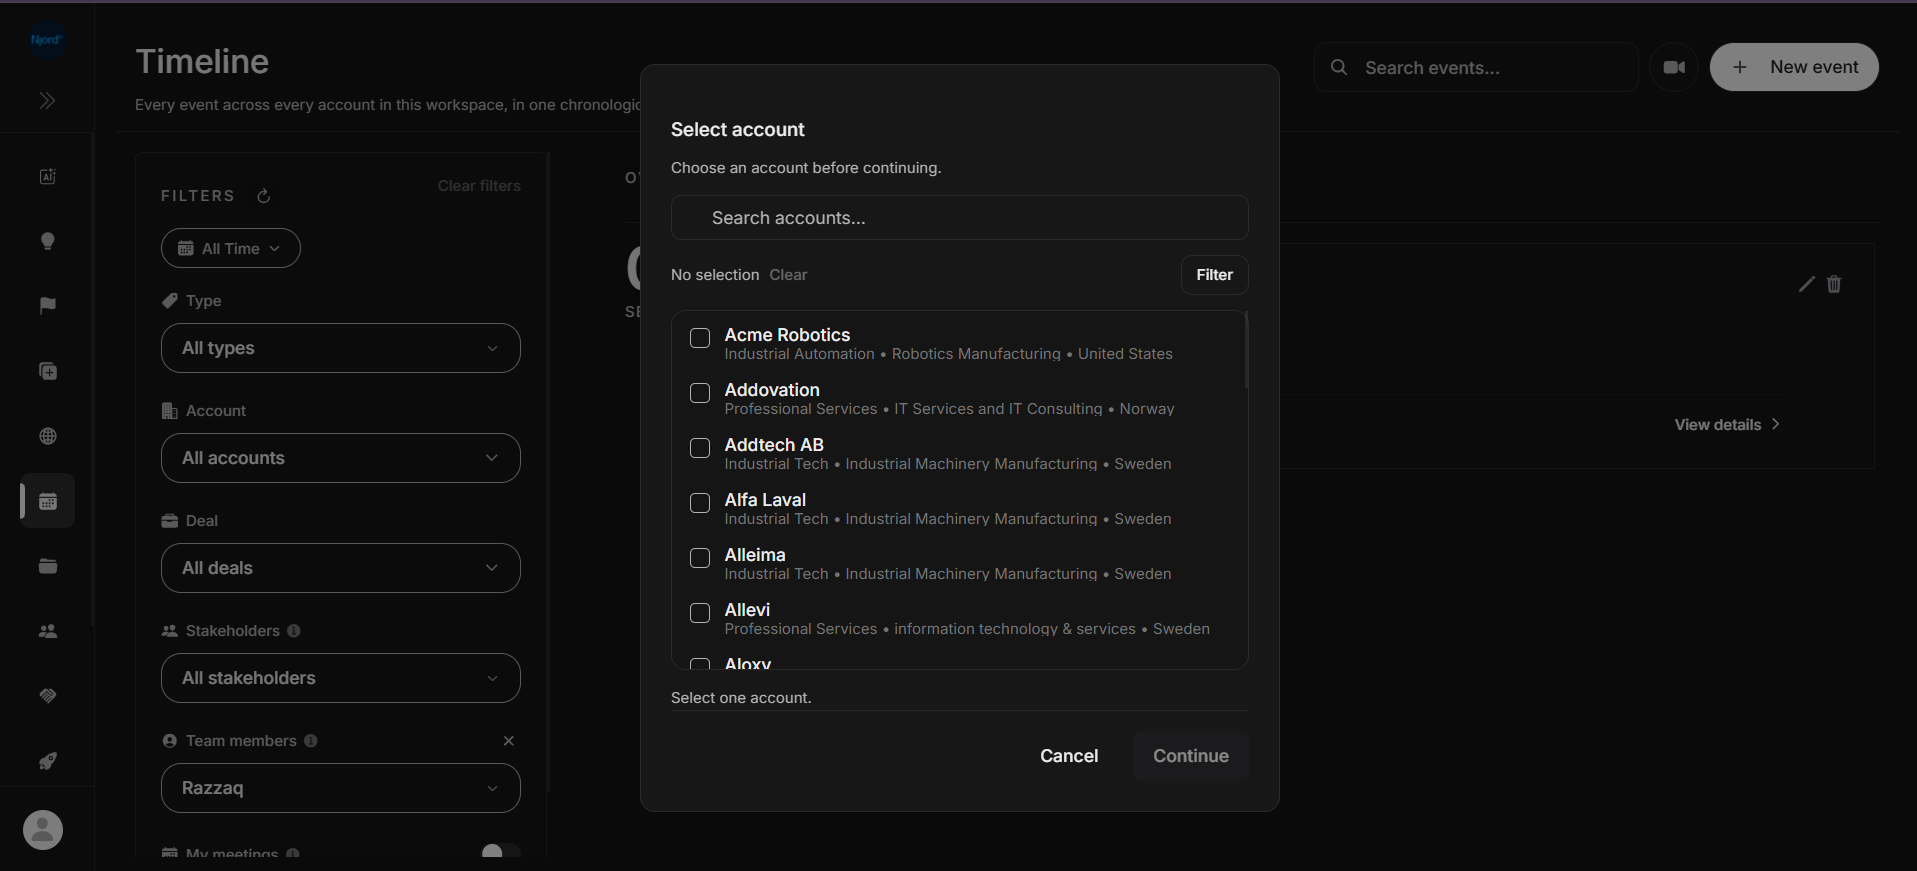
Task: Open the AI assistant sidebar icon
Action: 47,176
